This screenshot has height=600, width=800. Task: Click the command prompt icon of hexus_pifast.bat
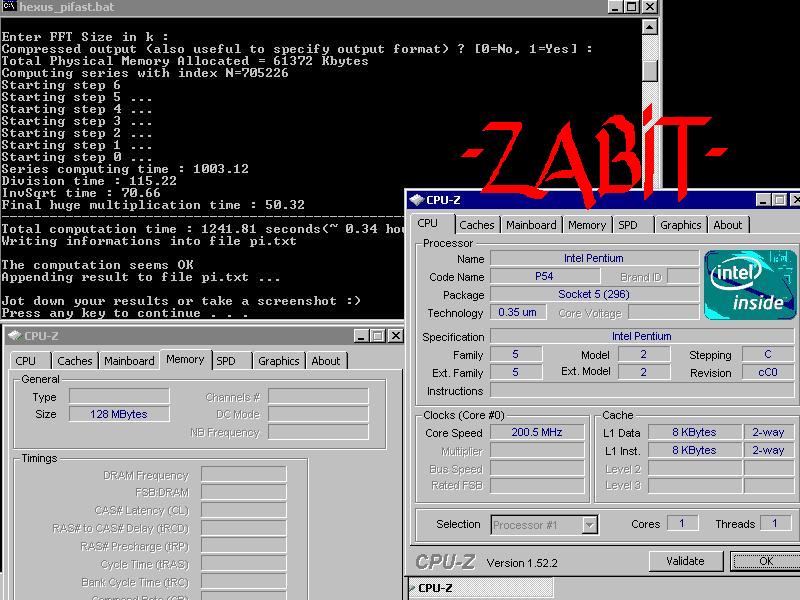tap(9, 7)
